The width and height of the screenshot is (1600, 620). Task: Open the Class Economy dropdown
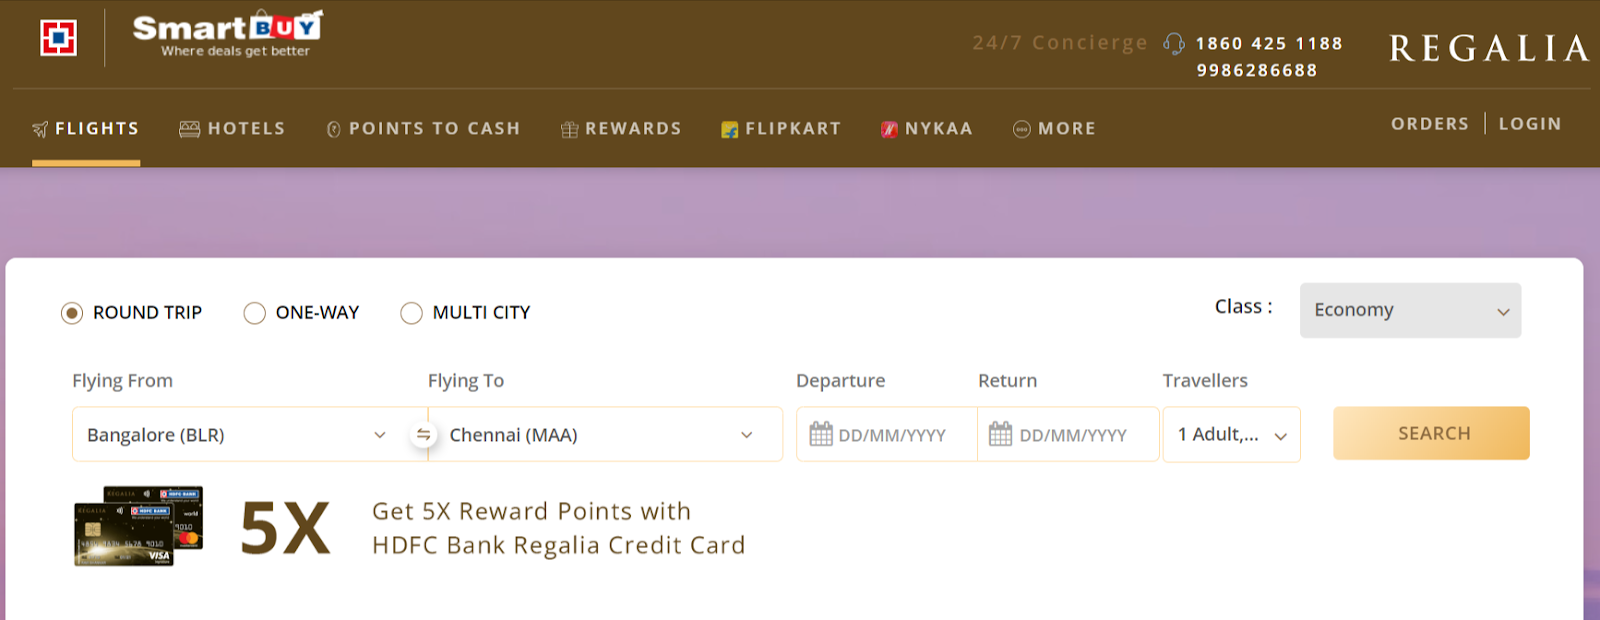(1410, 310)
